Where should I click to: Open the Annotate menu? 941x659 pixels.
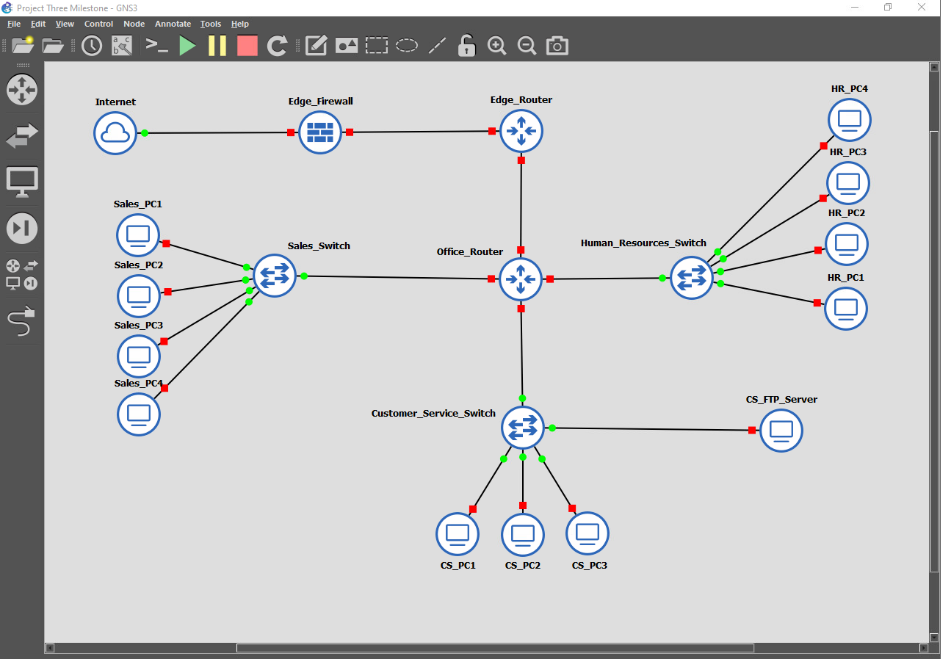pos(172,24)
